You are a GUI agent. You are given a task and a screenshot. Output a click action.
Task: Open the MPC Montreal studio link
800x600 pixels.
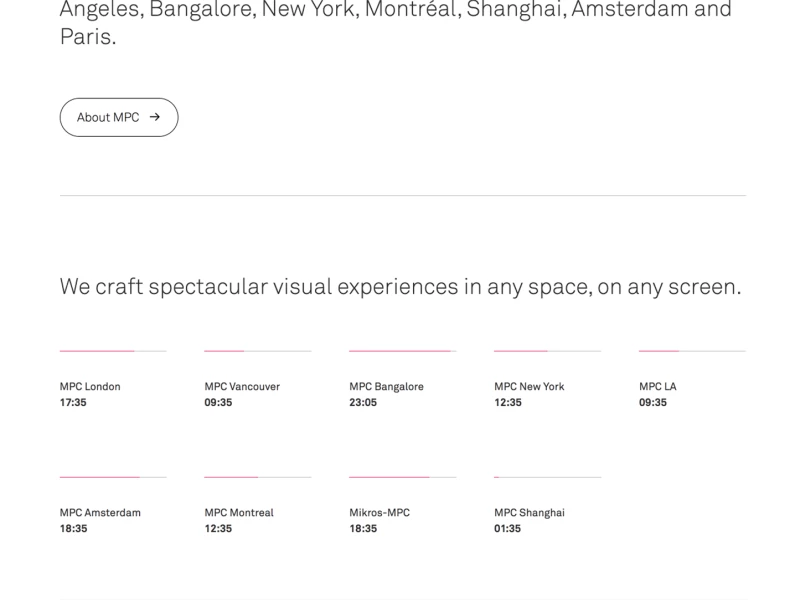click(239, 513)
